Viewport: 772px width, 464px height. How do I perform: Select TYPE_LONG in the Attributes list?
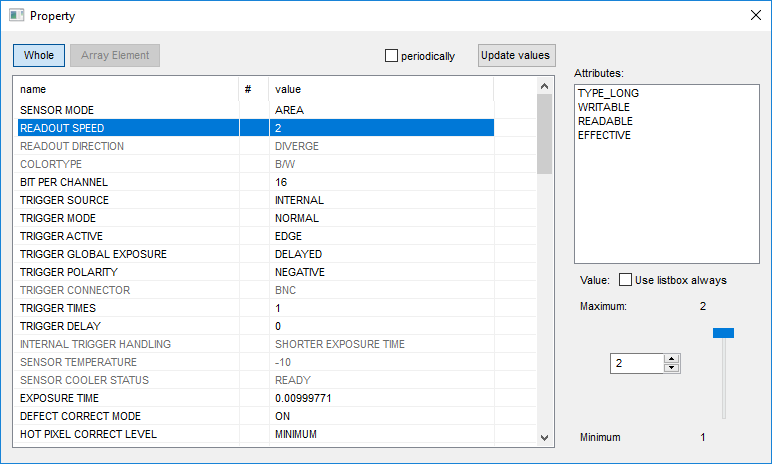click(608, 93)
